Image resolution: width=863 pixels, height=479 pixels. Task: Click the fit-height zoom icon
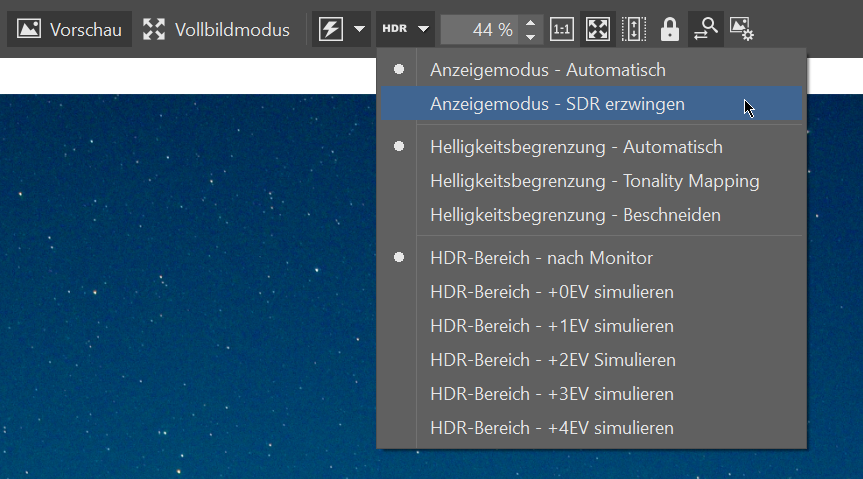633,30
